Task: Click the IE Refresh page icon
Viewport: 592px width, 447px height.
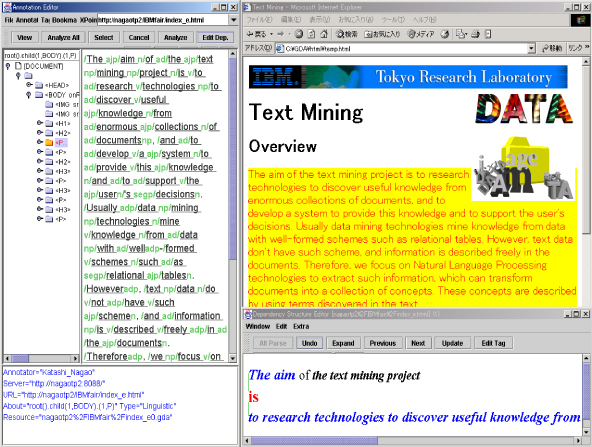Action: pos(311,34)
